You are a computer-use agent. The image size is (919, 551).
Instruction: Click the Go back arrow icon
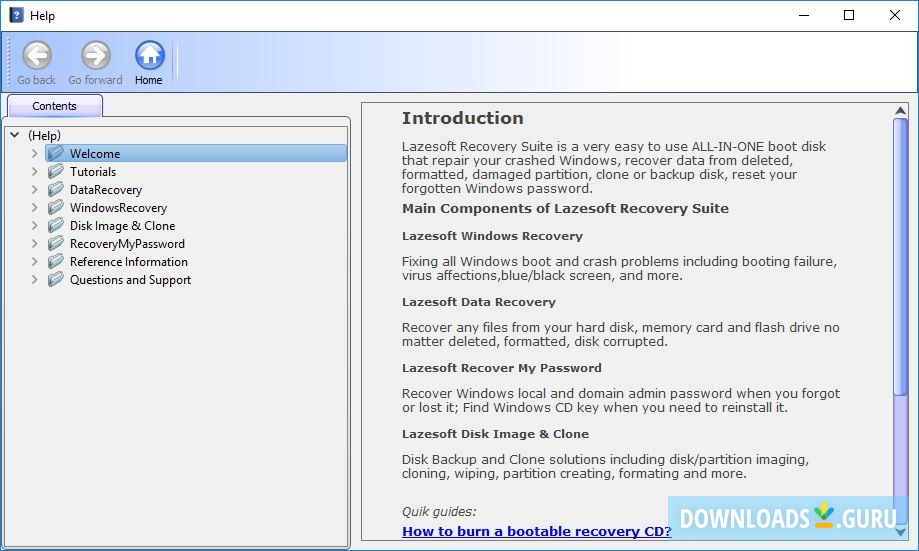coord(37,56)
